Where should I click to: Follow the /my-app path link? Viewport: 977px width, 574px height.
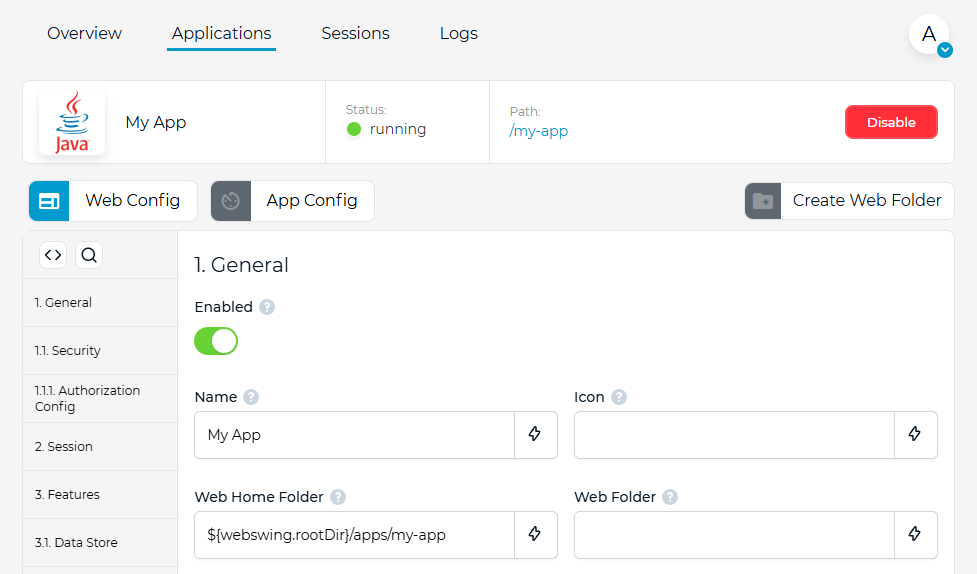coord(538,131)
